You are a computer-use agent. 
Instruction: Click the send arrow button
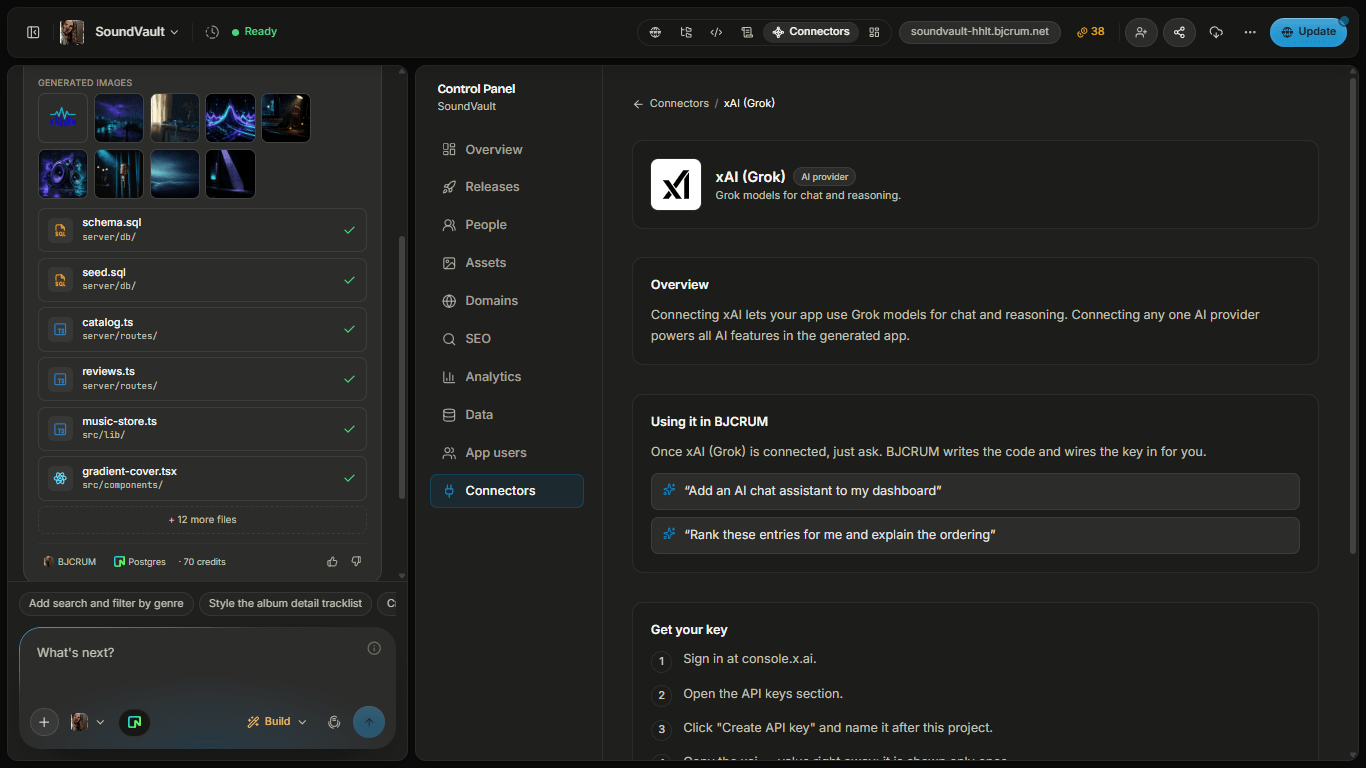[369, 722]
